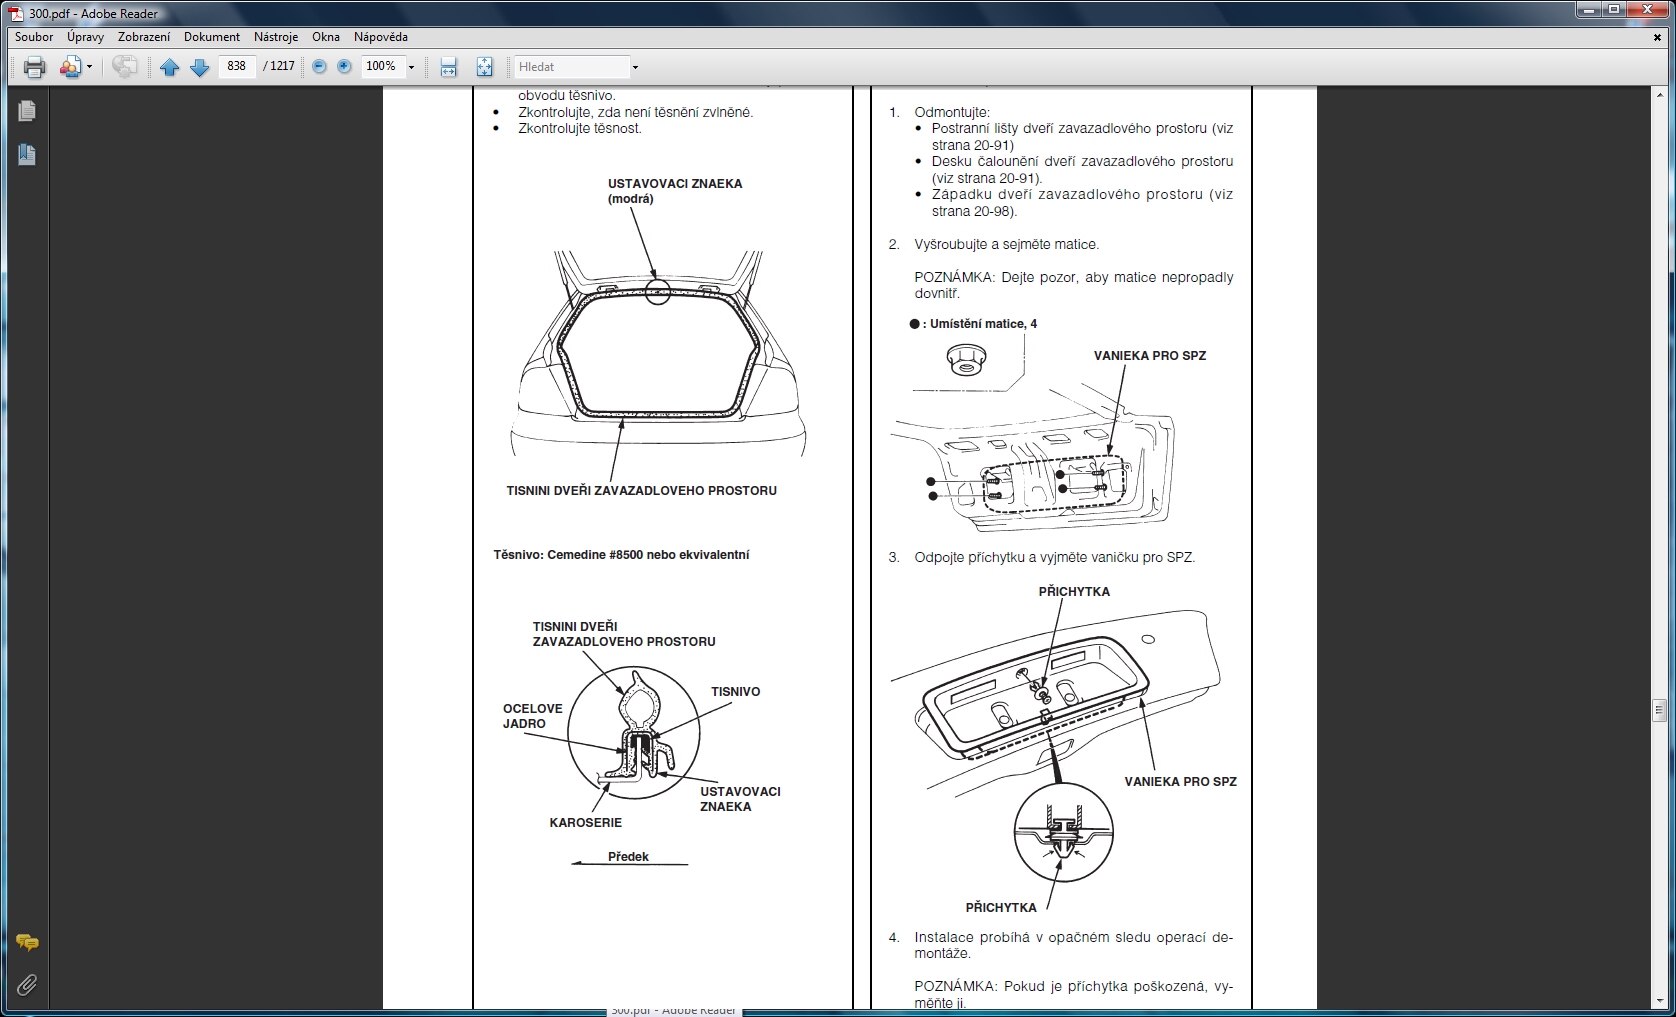Go to previous page with up arrow
This screenshot has width=1676, height=1017.
coord(170,67)
